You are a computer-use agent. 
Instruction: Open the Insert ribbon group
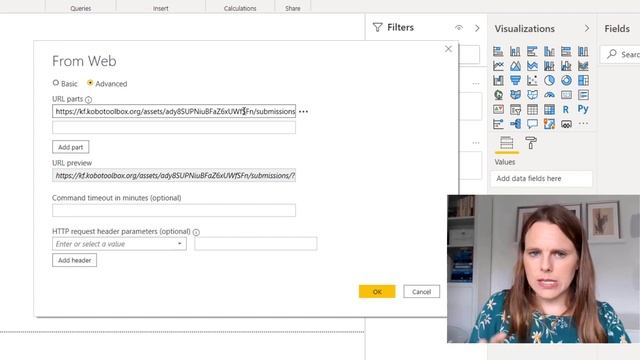pyautogui.click(x=160, y=8)
